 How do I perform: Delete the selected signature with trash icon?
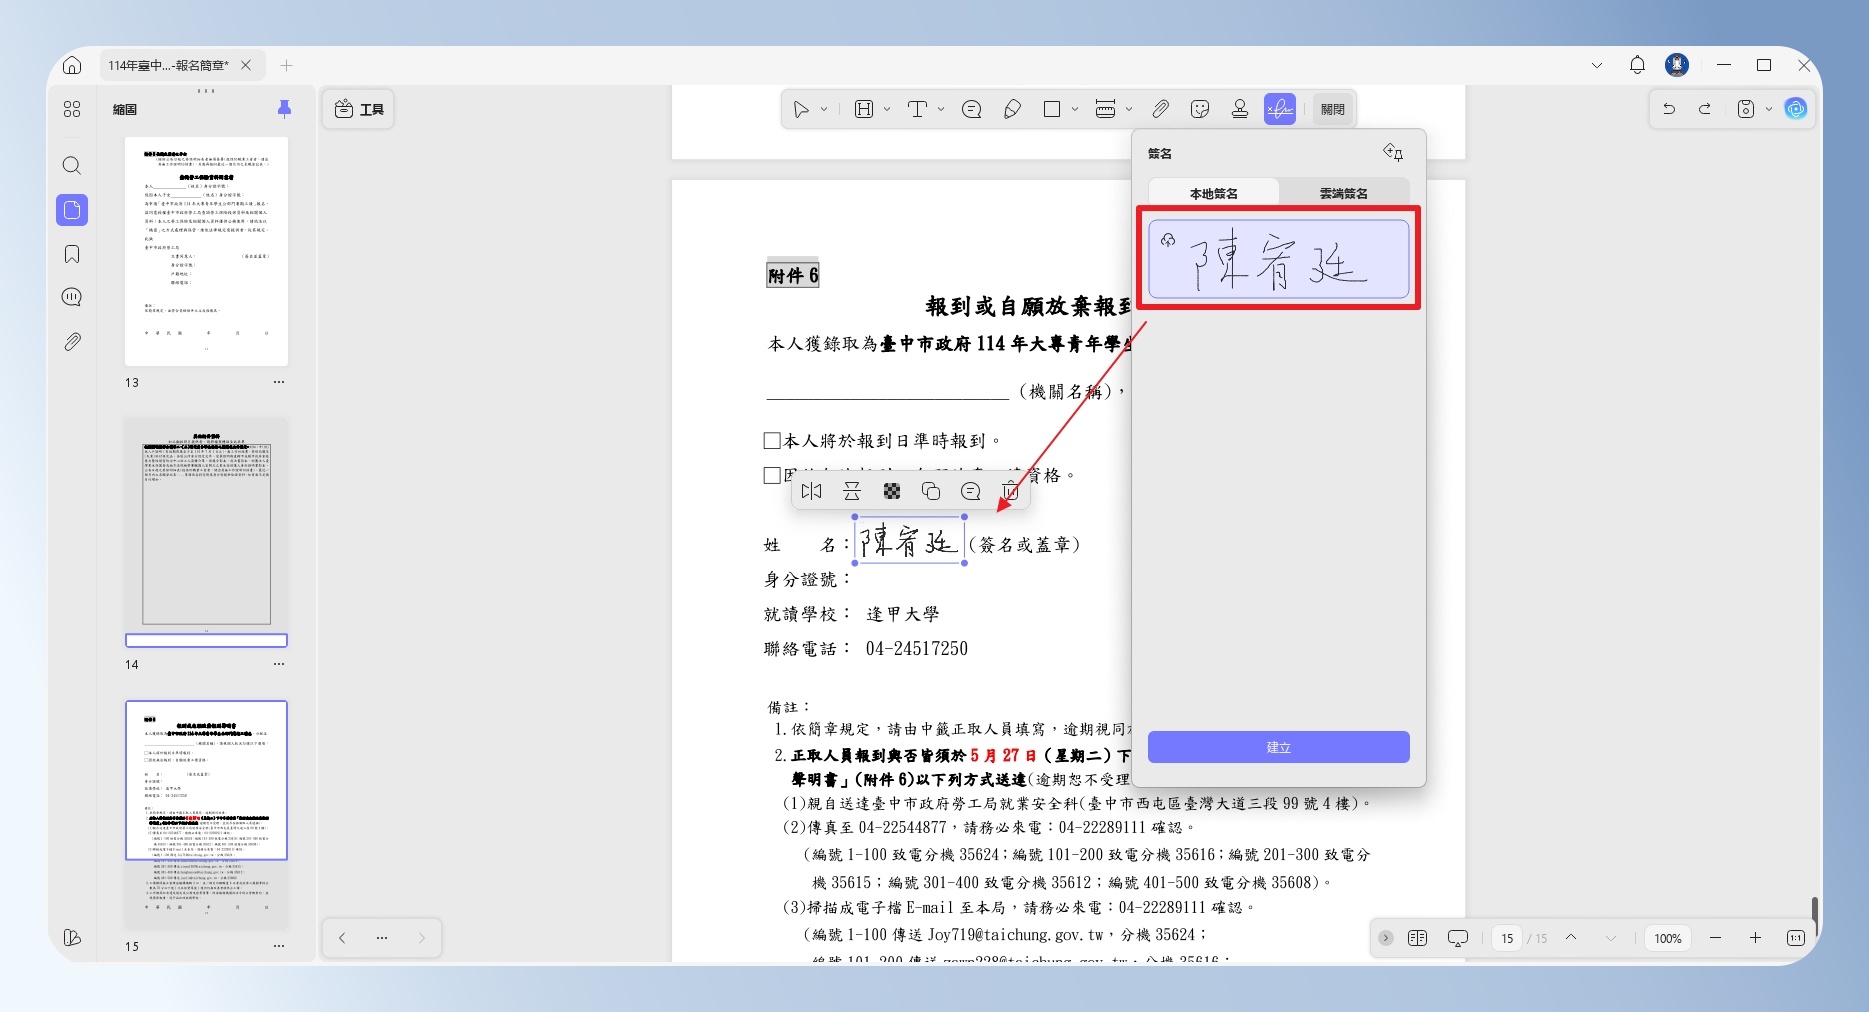point(1011,491)
